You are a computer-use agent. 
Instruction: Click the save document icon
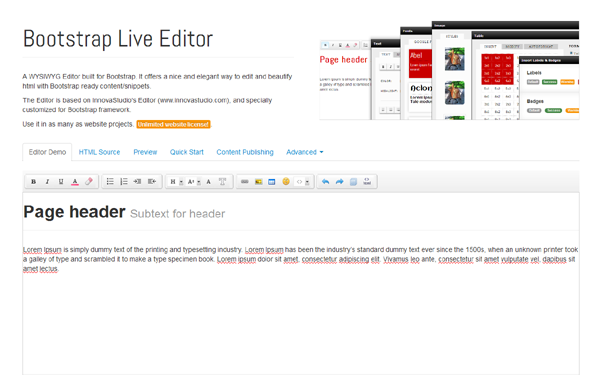(353, 182)
